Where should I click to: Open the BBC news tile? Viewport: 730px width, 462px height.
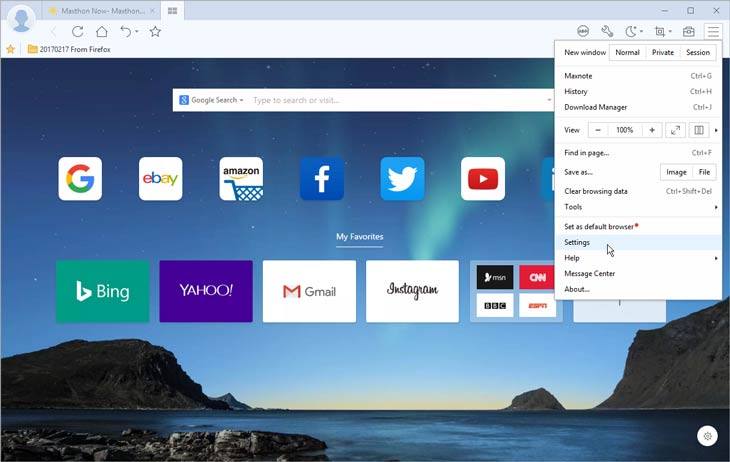495,306
